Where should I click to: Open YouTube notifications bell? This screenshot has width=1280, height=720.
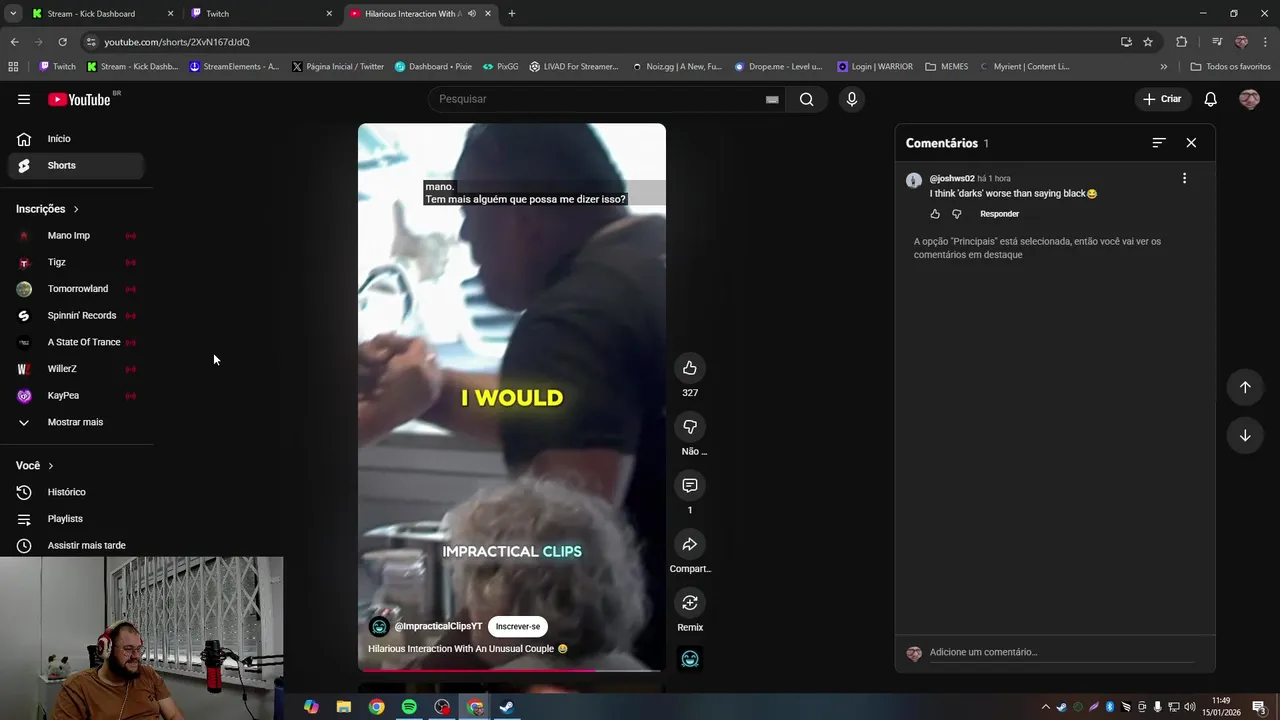(1210, 99)
